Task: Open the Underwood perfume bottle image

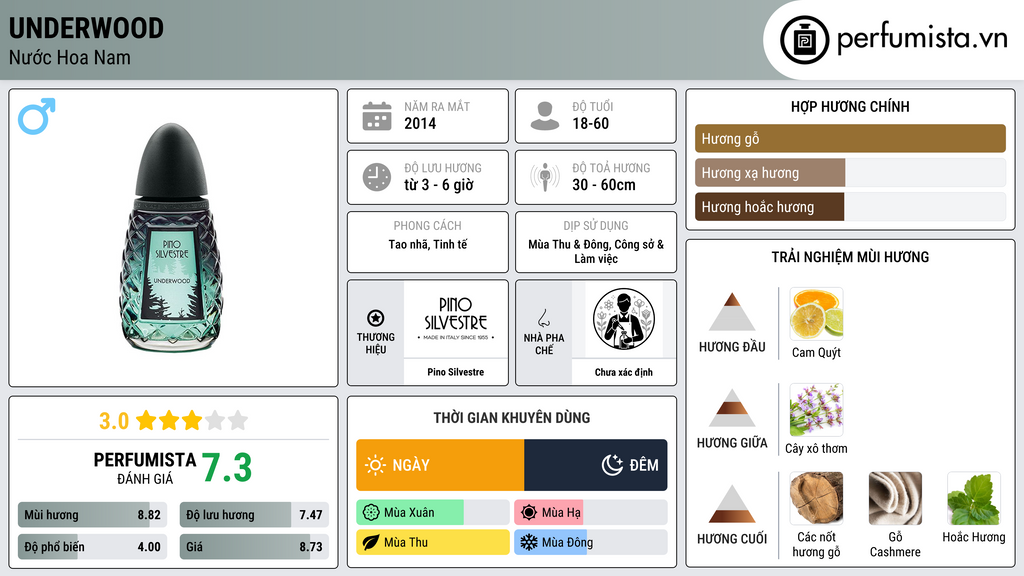Action: 172,238
